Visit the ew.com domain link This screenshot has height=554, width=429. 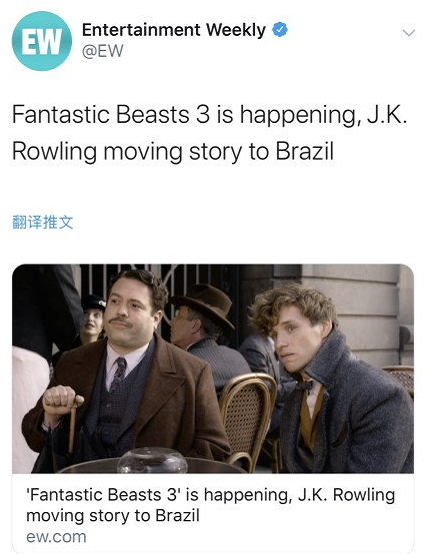56,537
